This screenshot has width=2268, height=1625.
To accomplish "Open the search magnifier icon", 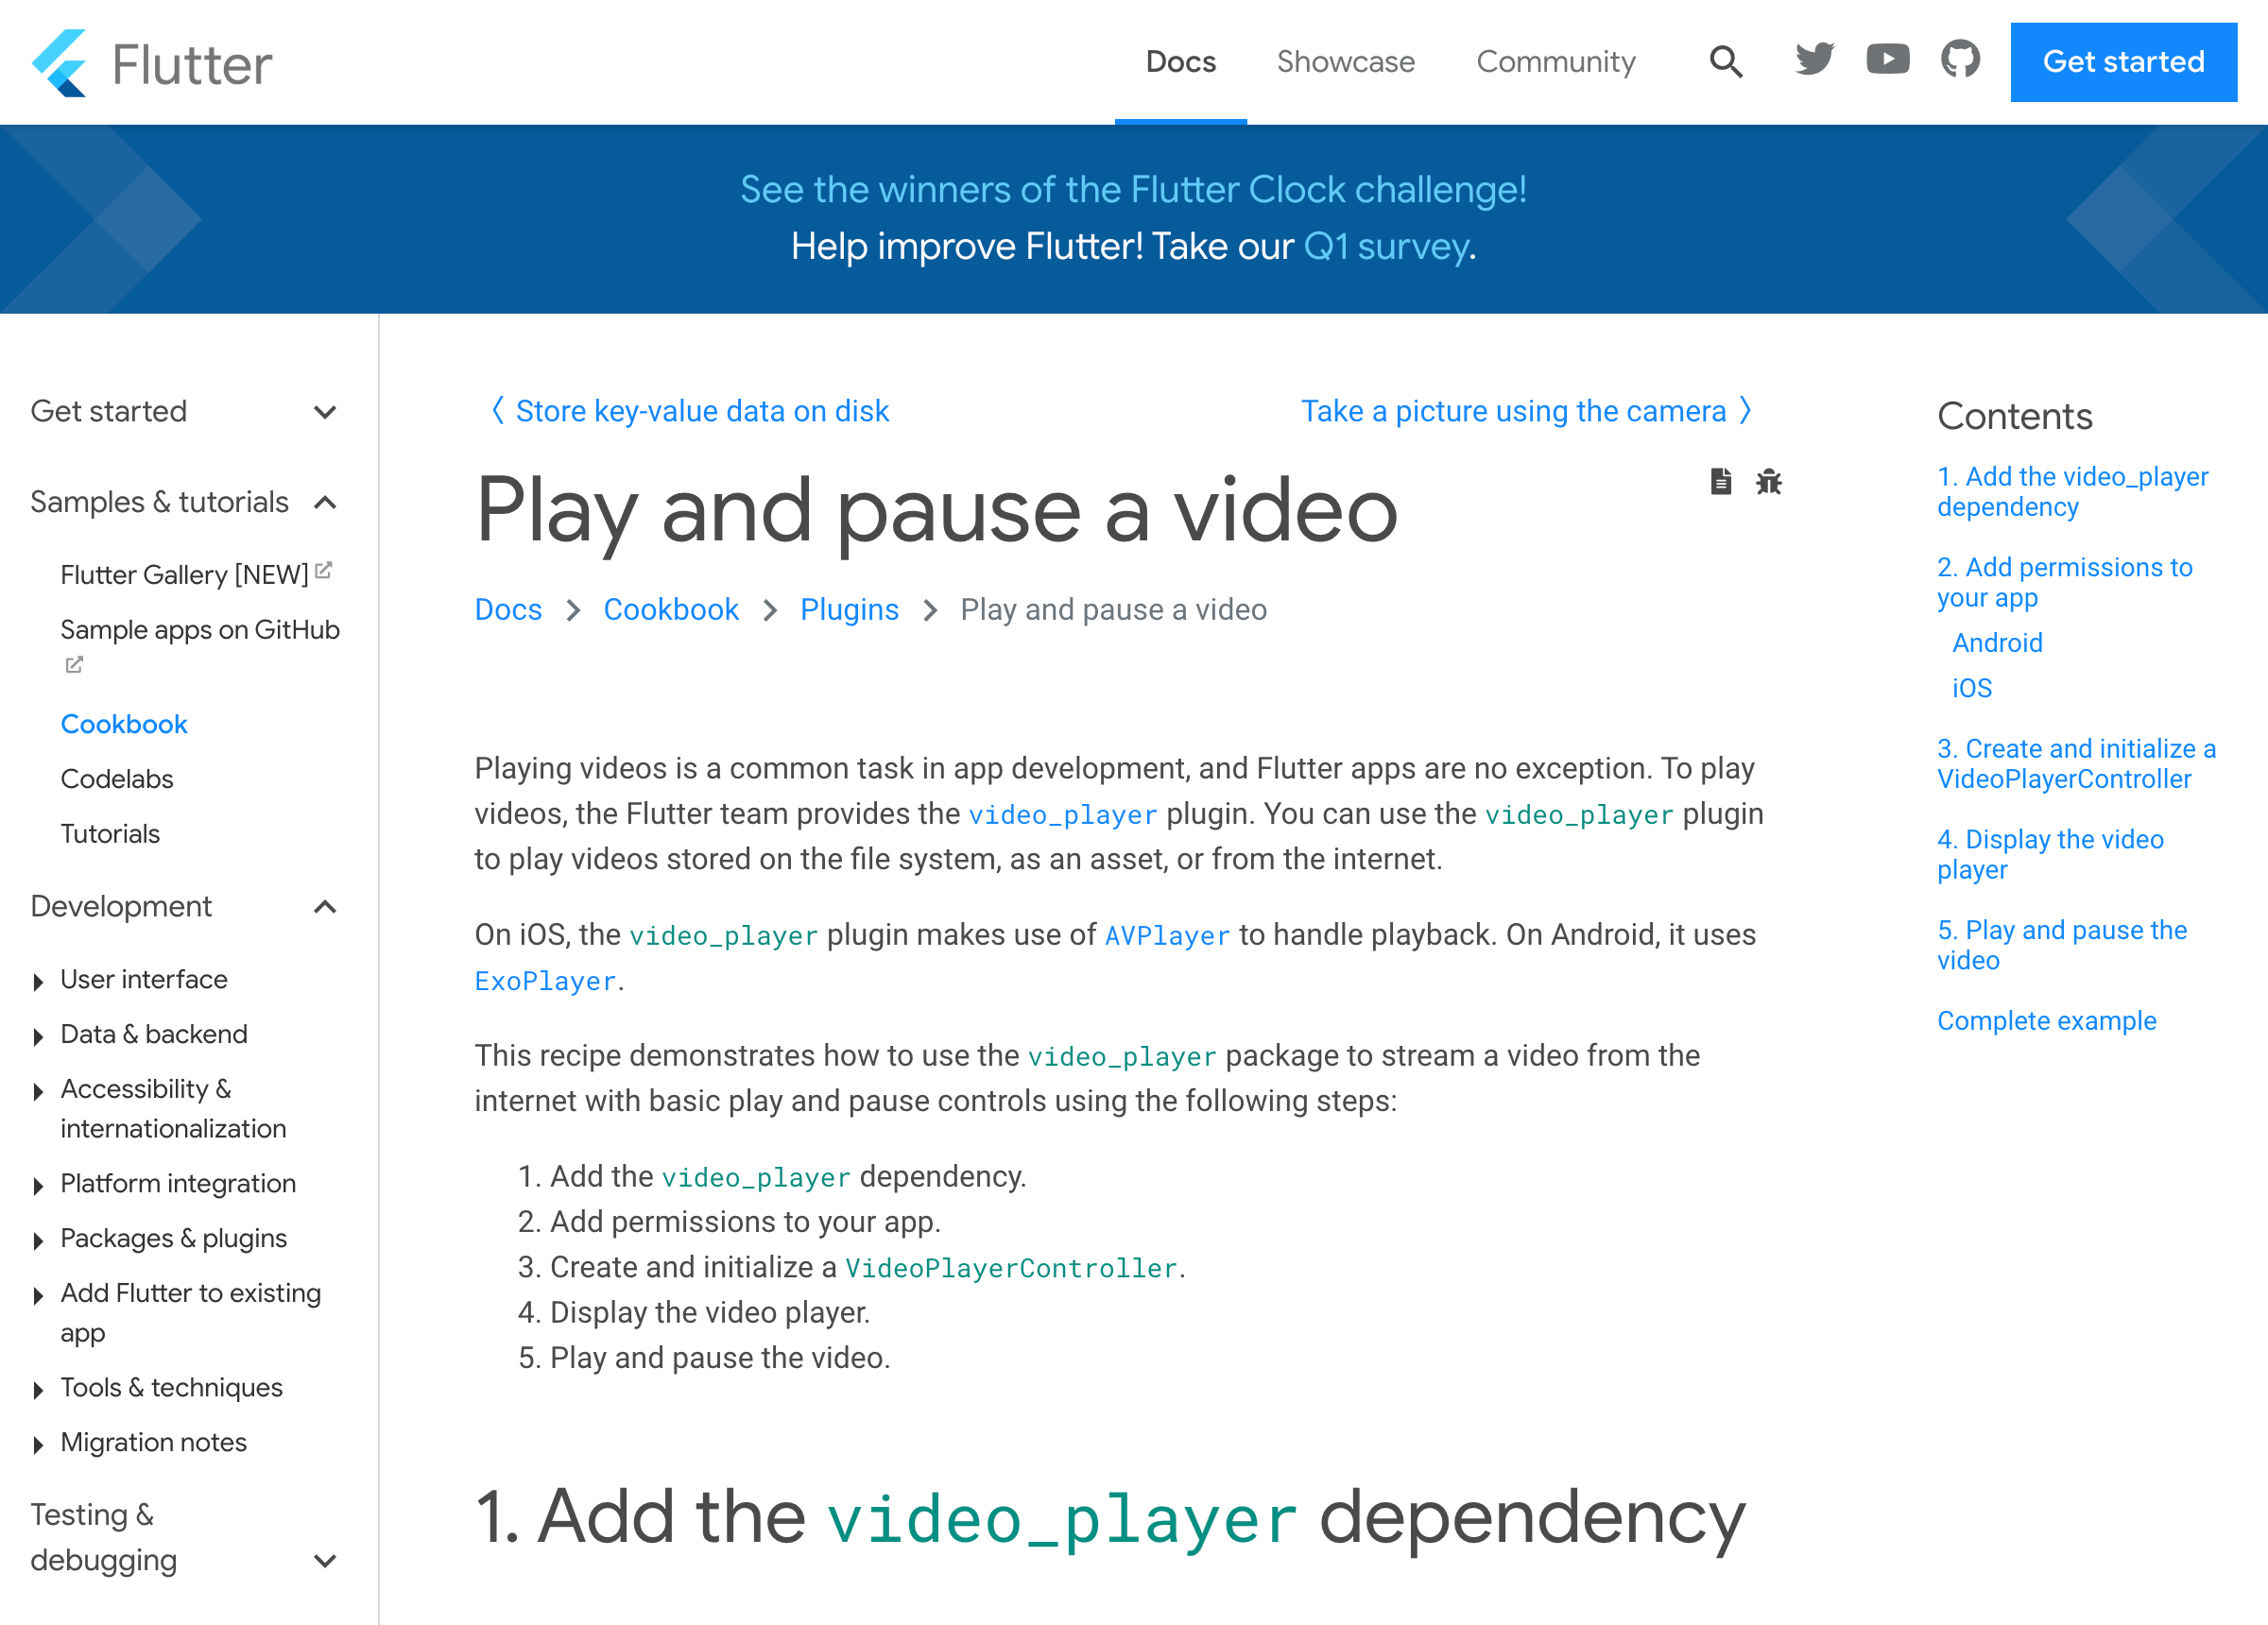I will tap(1726, 62).
